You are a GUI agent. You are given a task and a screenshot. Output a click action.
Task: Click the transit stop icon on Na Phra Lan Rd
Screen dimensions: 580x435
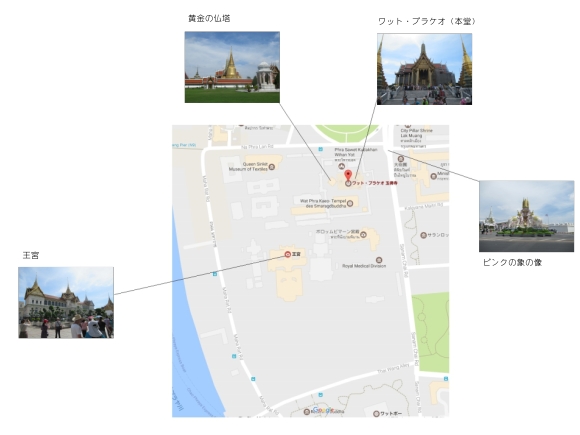(x=320, y=149)
